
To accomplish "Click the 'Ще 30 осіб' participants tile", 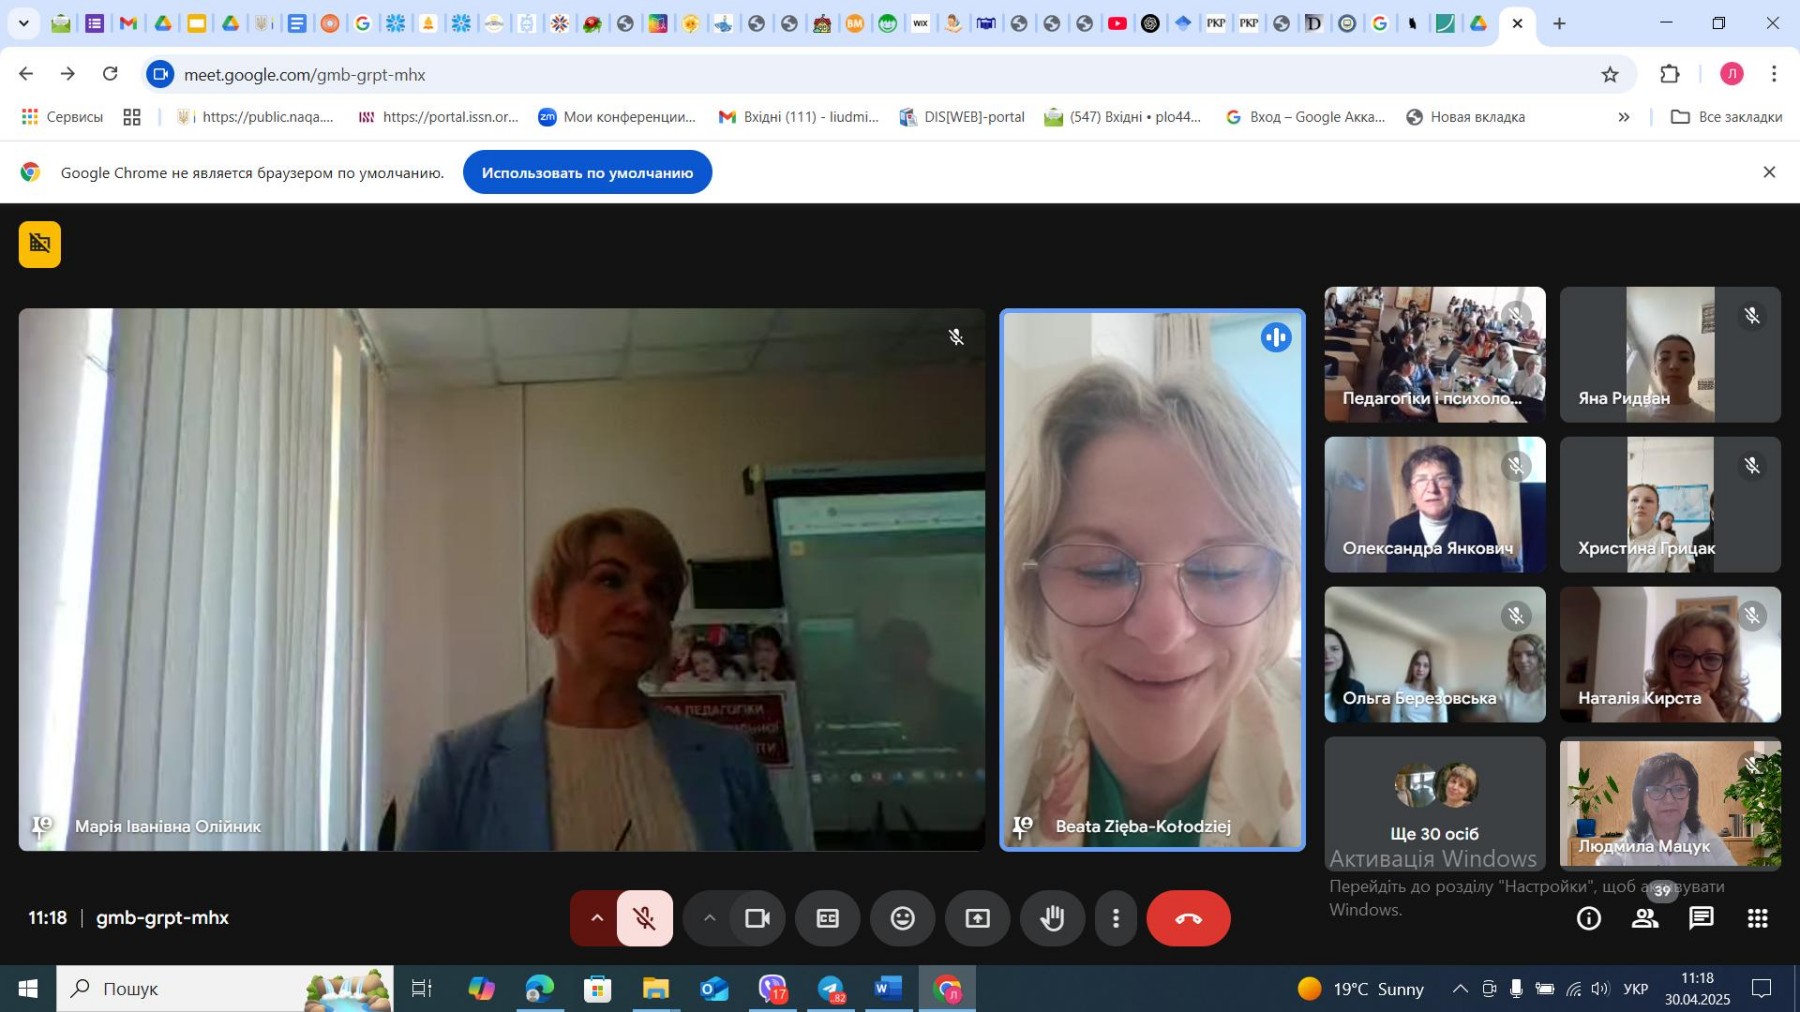I will click(1434, 804).
